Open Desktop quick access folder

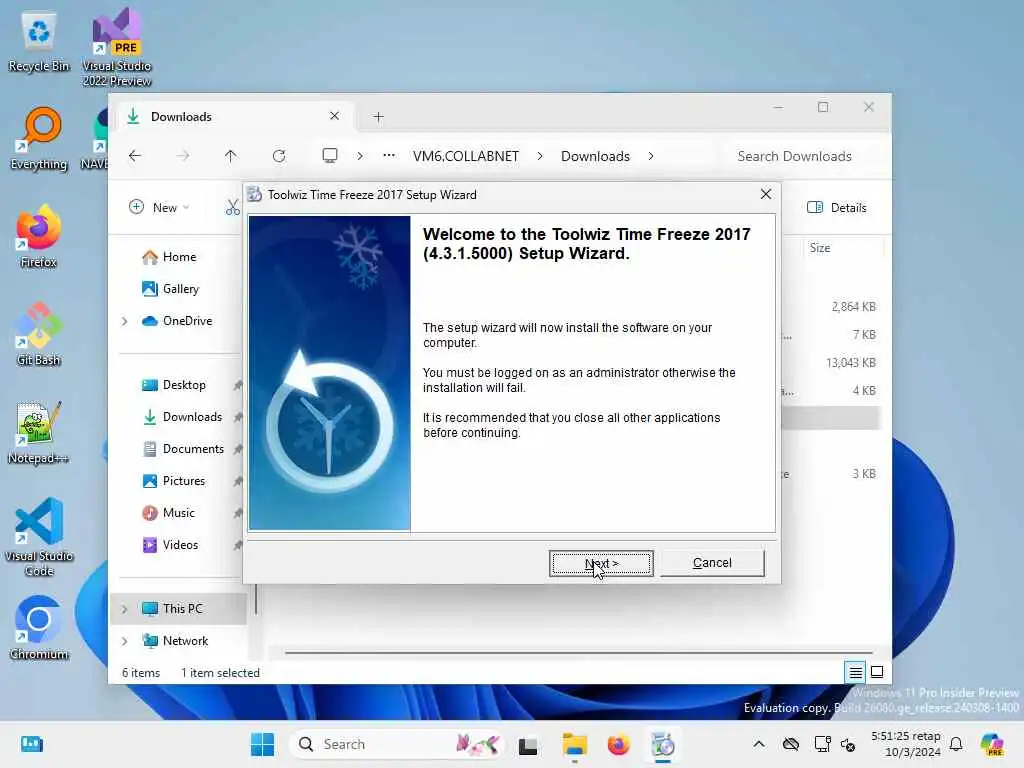pyautogui.click(x=184, y=385)
